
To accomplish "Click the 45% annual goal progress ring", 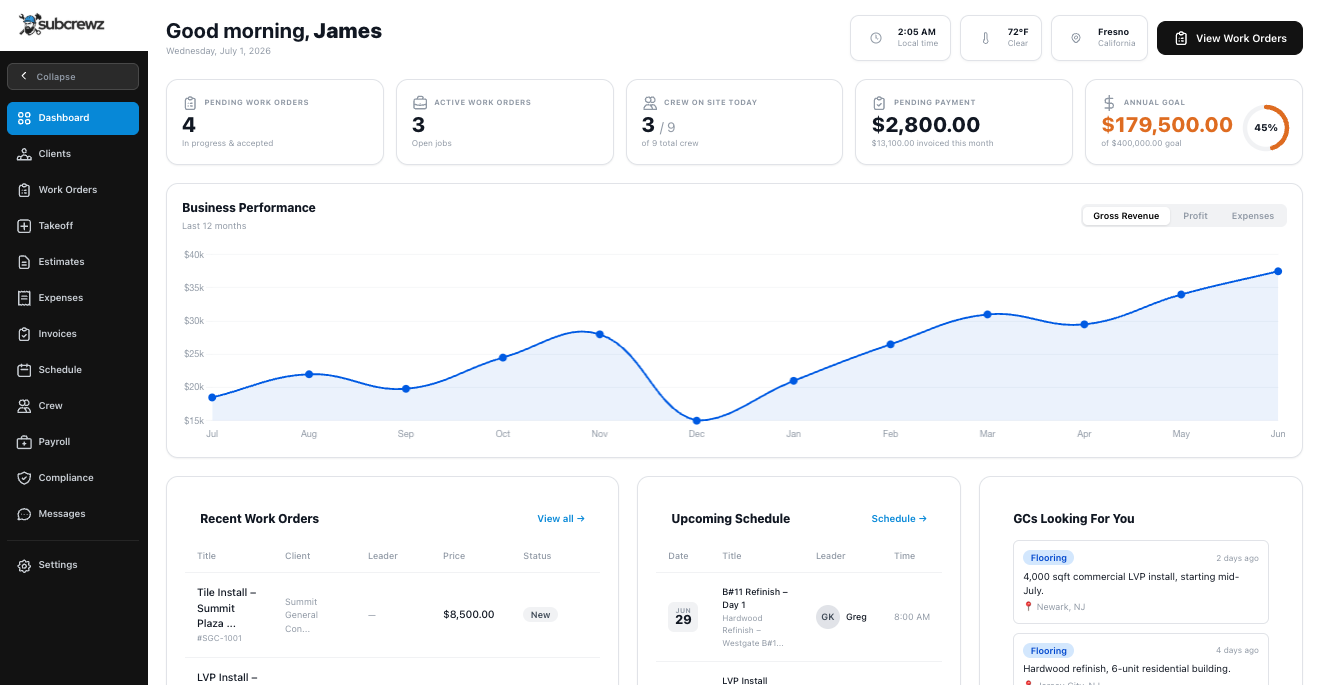I will click(x=1266, y=128).
